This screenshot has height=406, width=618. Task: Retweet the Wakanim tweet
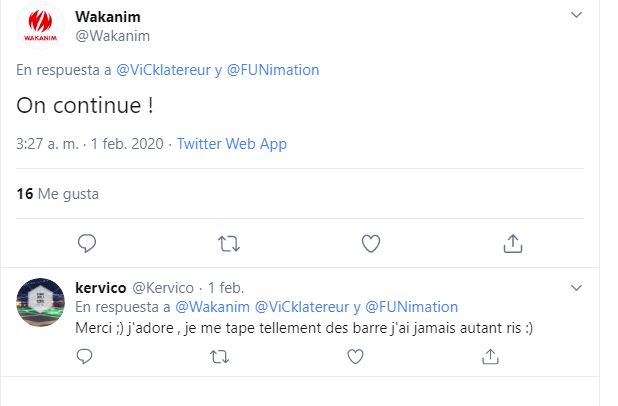pyautogui.click(x=228, y=242)
